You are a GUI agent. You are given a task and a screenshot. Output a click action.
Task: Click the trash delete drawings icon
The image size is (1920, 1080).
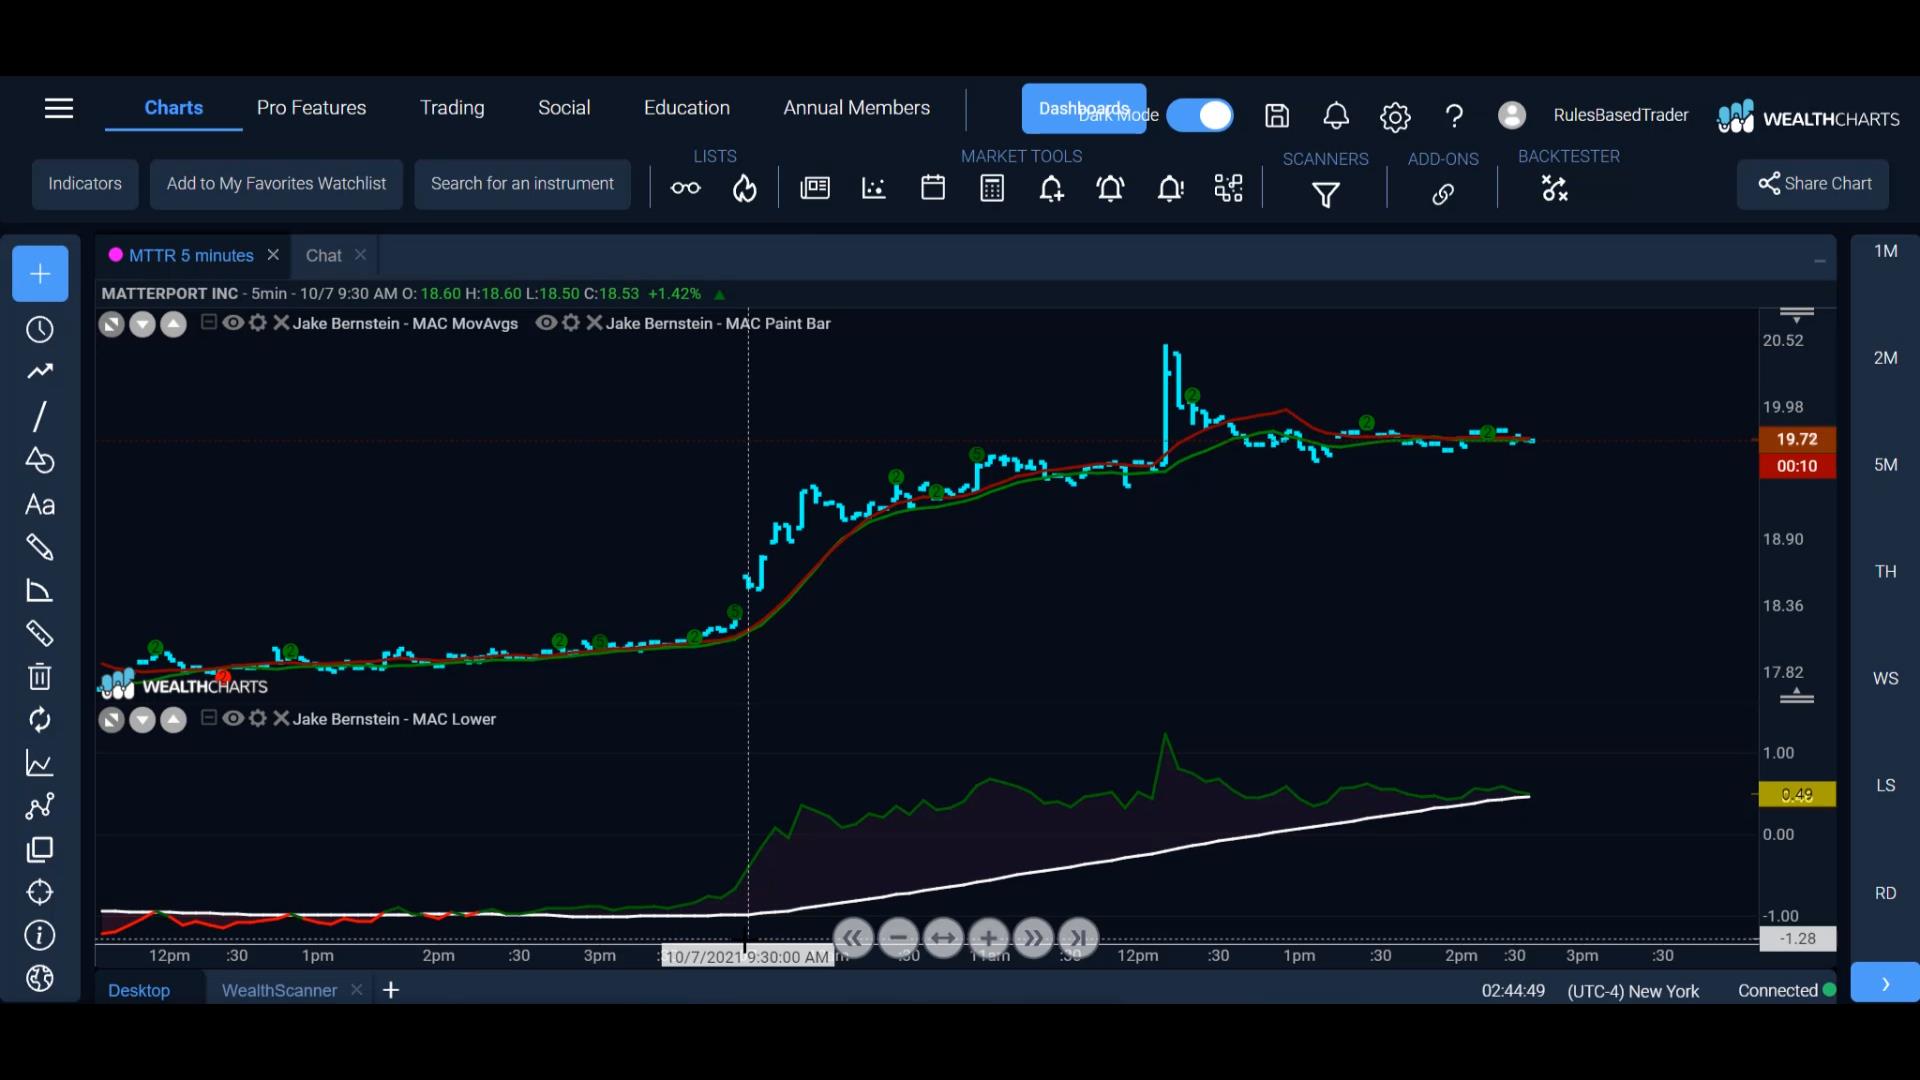pyautogui.click(x=40, y=677)
